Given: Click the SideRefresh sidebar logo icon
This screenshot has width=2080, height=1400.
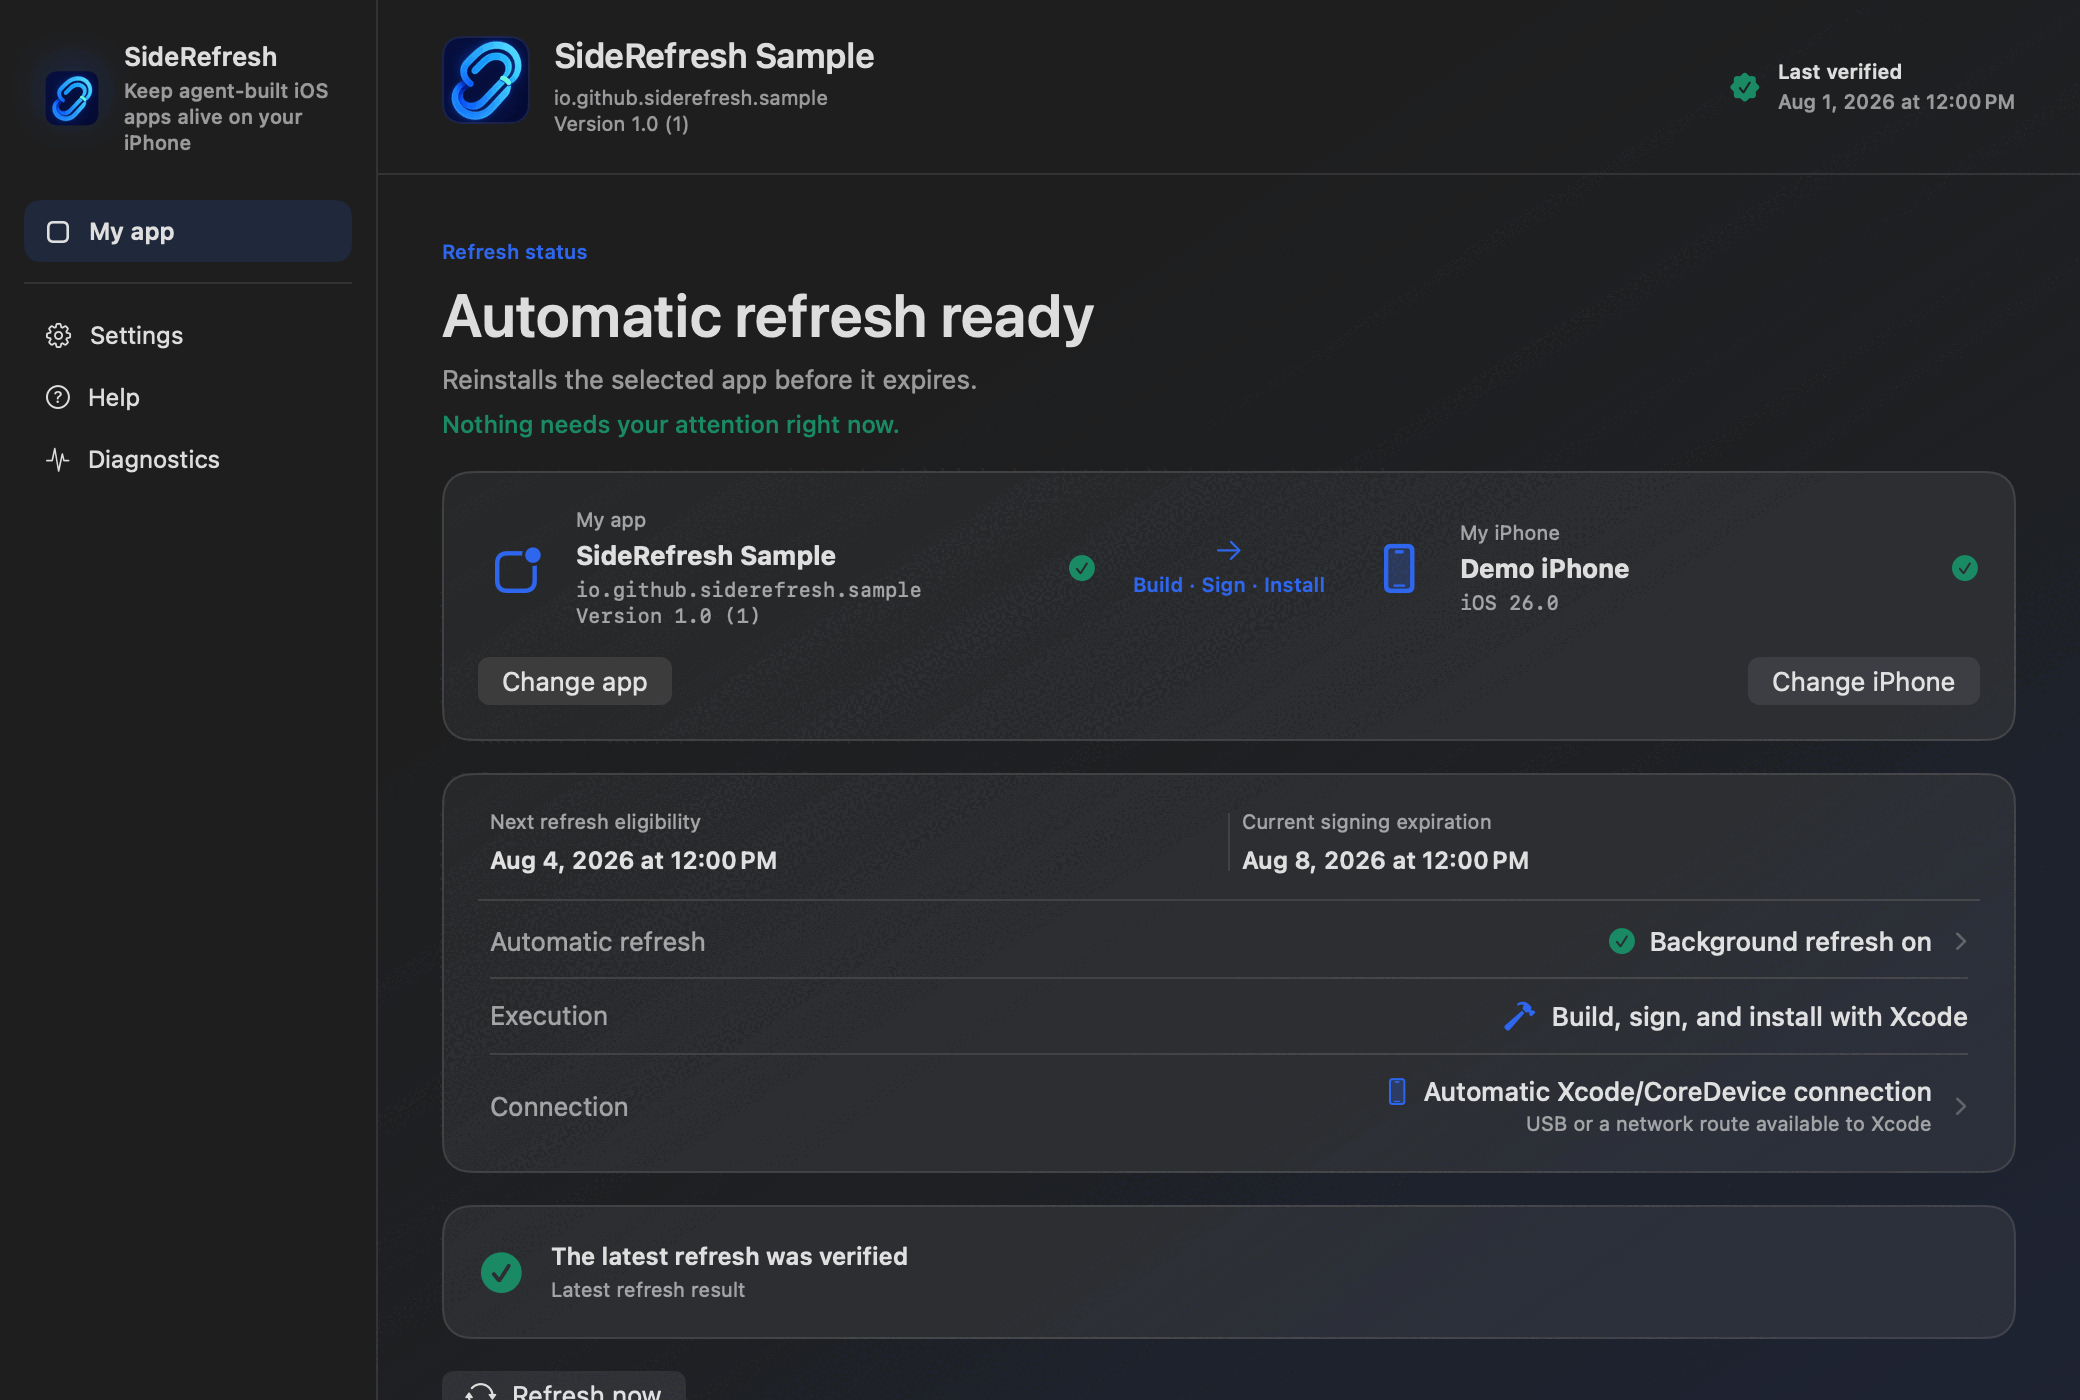Looking at the screenshot, I should pos(72,98).
